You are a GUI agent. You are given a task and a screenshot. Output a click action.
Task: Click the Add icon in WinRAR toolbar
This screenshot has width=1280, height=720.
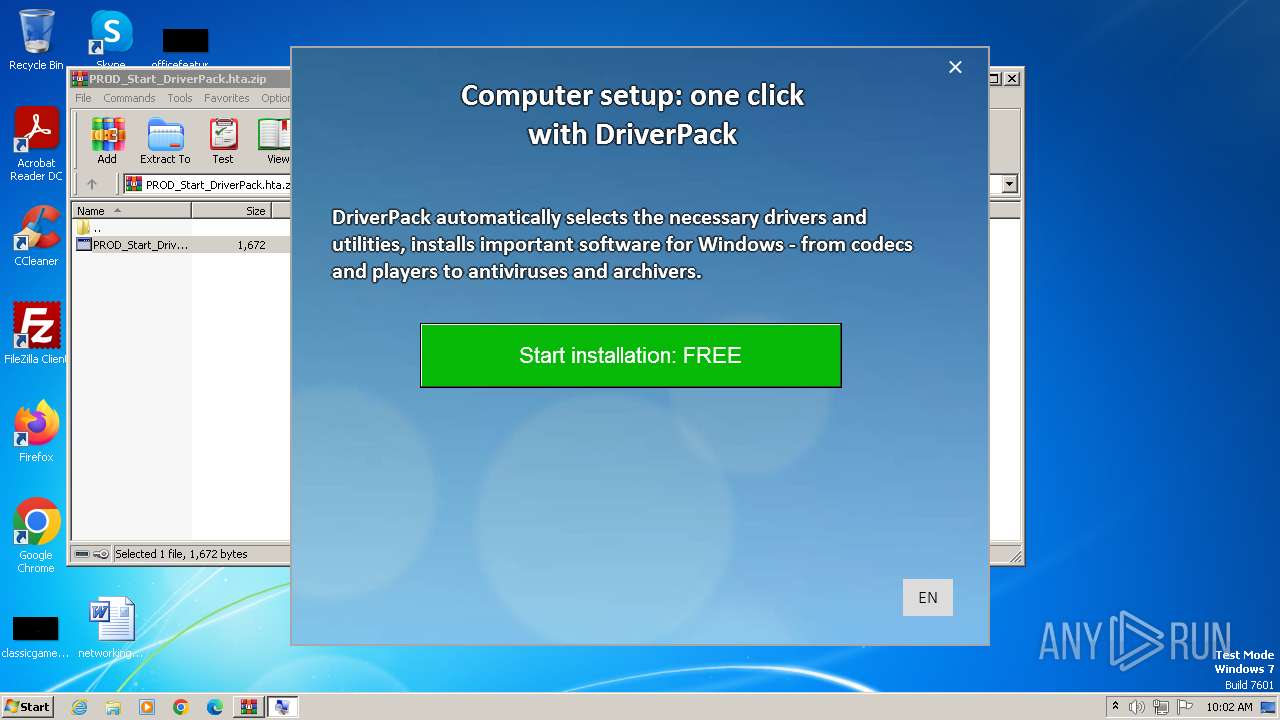pyautogui.click(x=107, y=141)
